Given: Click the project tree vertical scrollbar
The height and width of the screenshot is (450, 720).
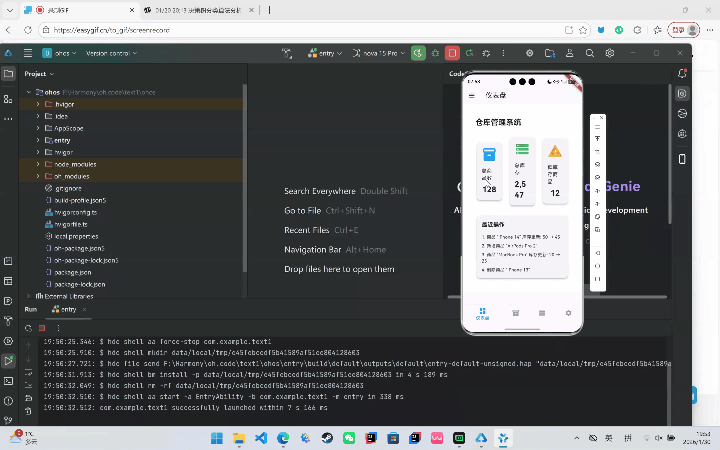Looking at the screenshot, I should point(244,178).
